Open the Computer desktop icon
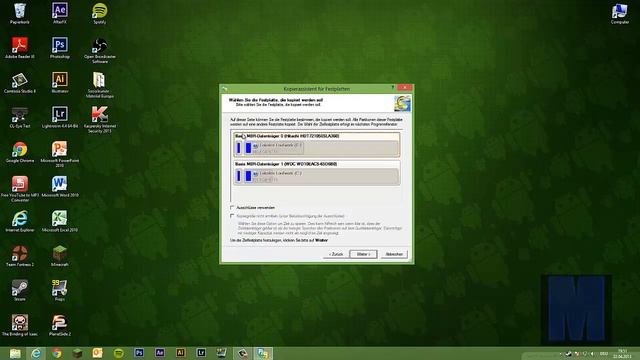Image resolution: width=640 pixels, height=360 pixels. click(x=620, y=13)
